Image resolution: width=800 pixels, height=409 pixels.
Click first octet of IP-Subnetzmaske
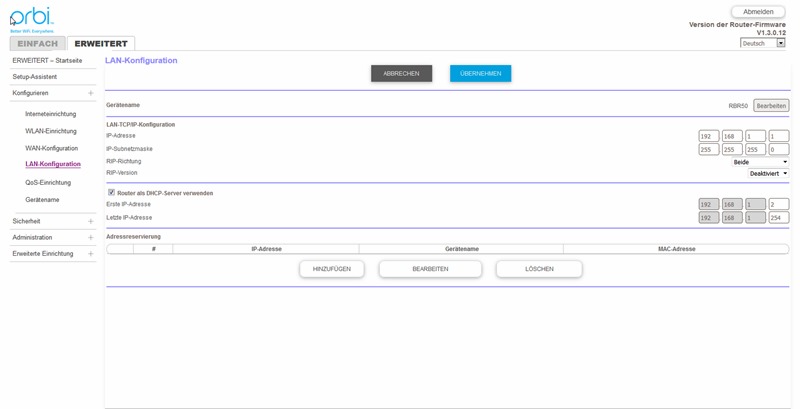pyautogui.click(x=709, y=149)
